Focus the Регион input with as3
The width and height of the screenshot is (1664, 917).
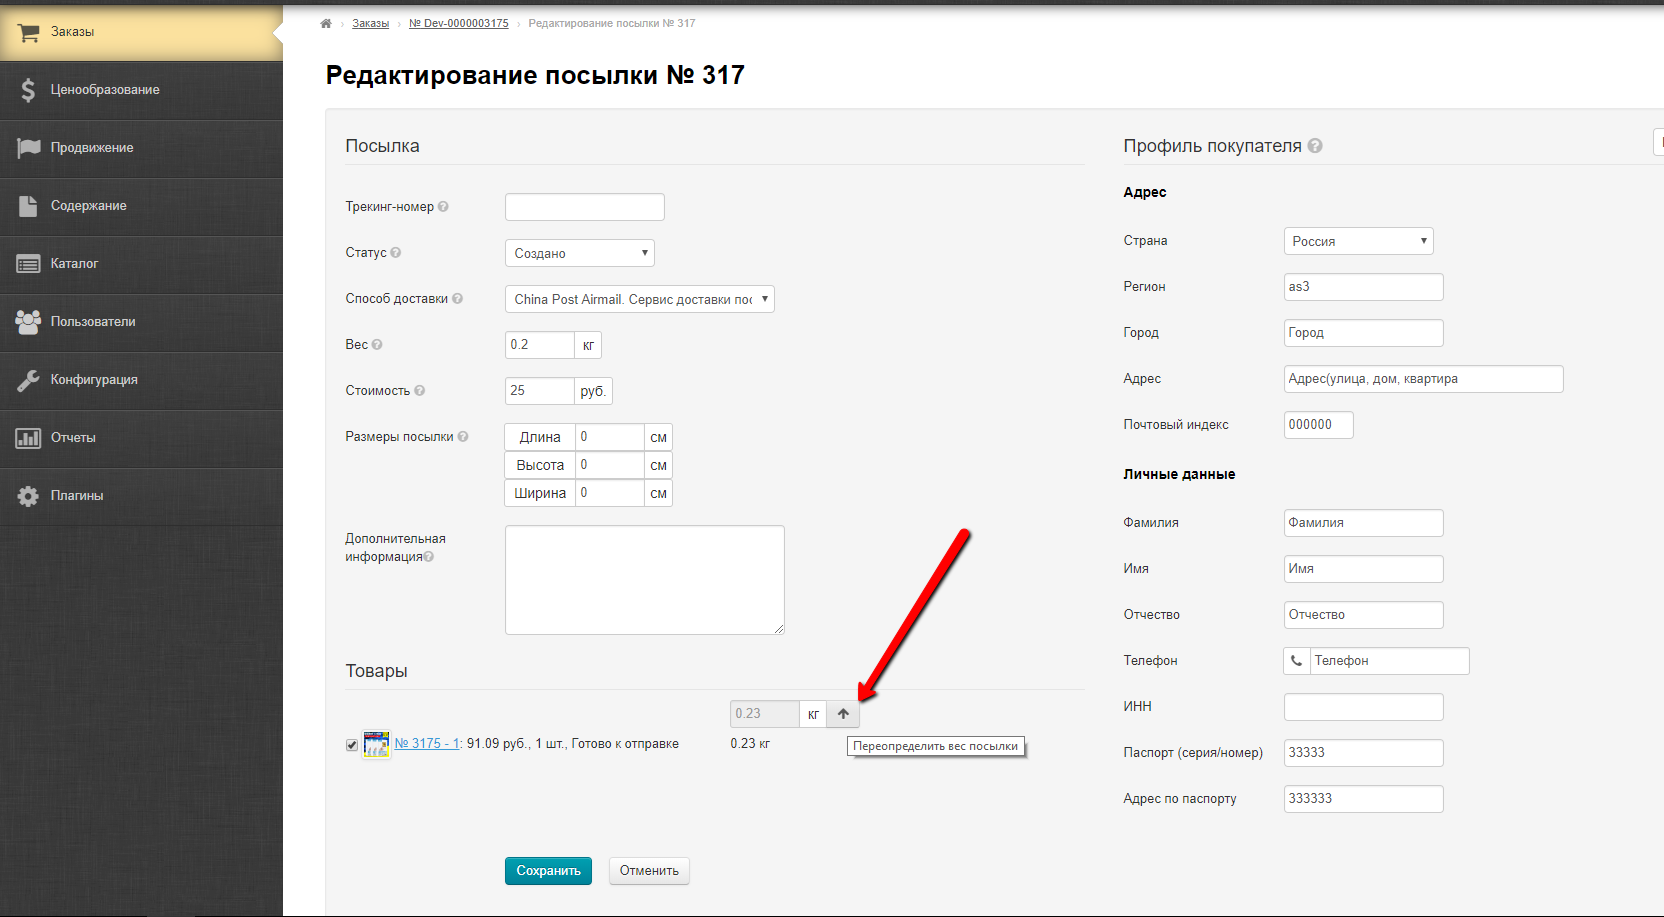click(1364, 287)
